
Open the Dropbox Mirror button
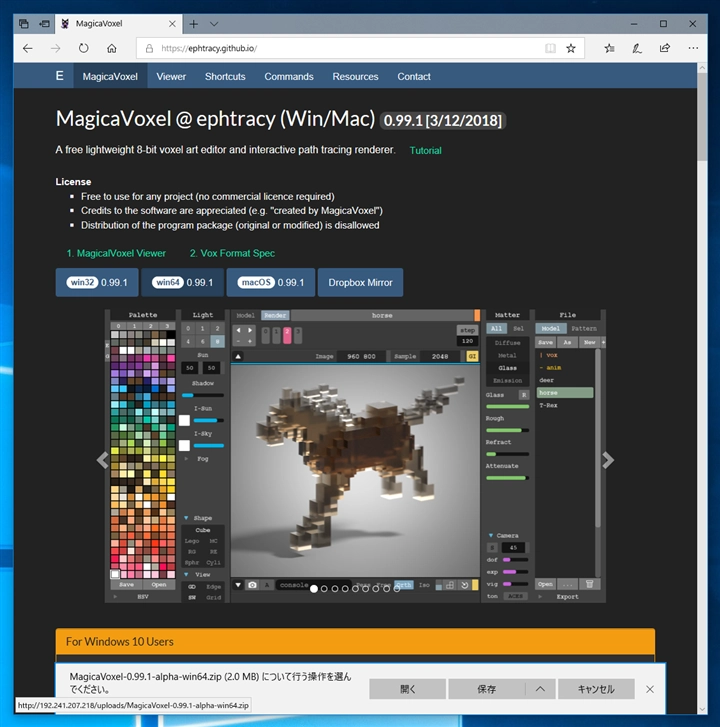(x=360, y=282)
